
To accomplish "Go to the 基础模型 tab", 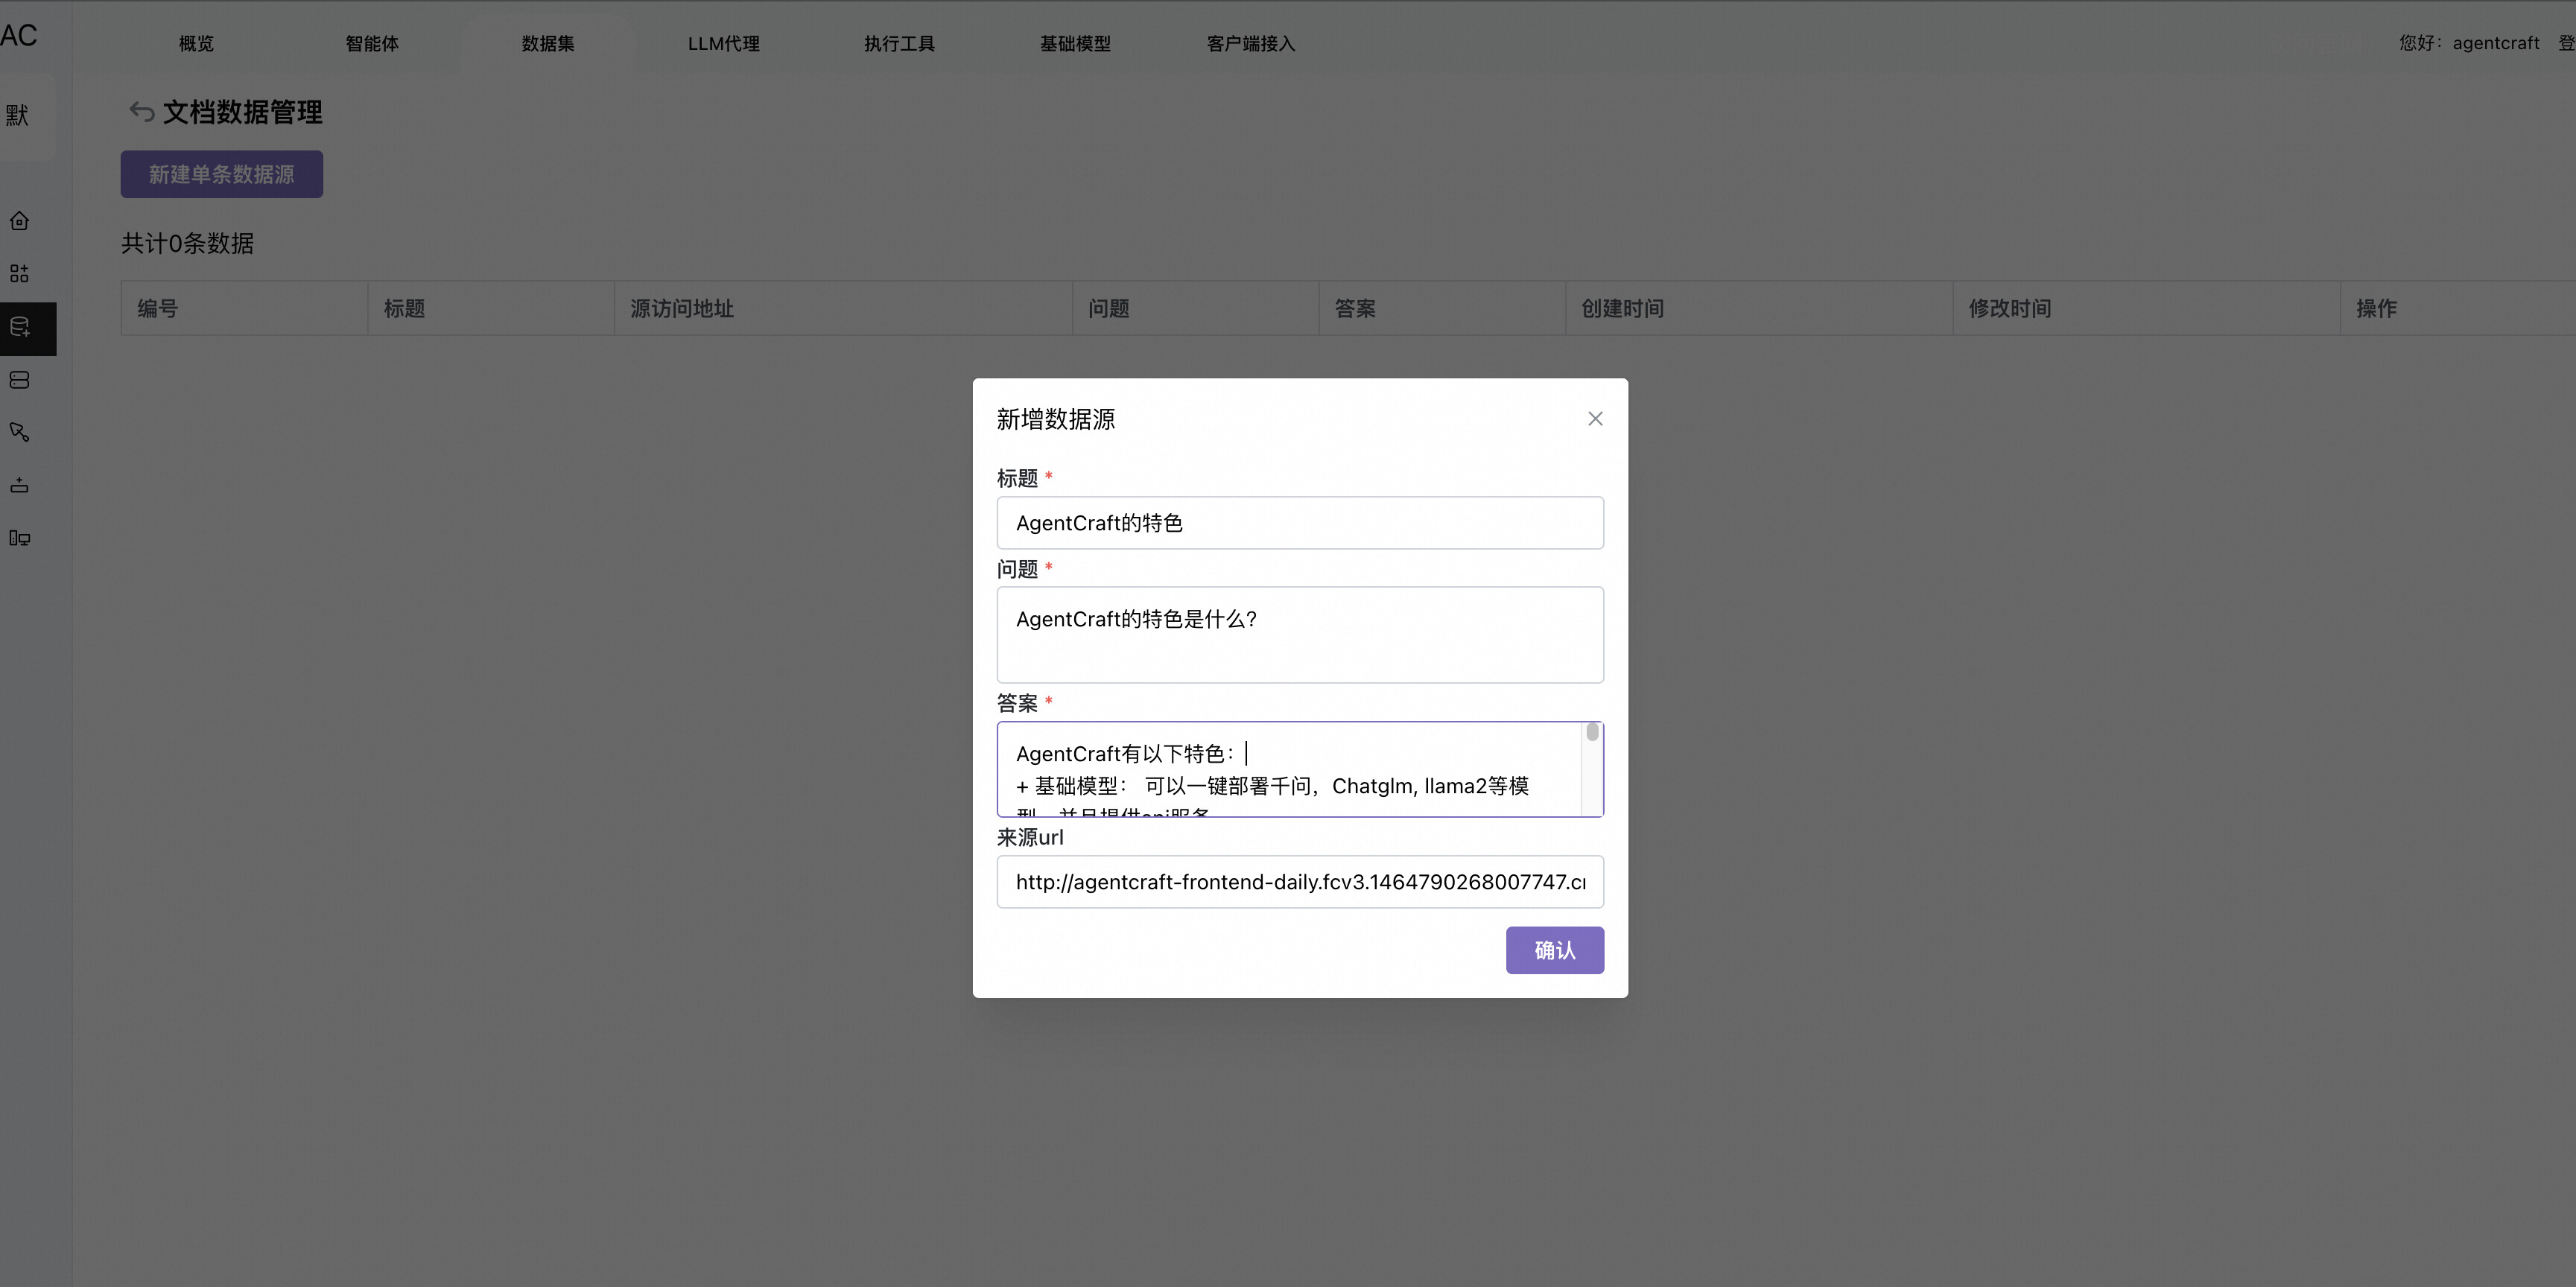I will coord(1075,43).
